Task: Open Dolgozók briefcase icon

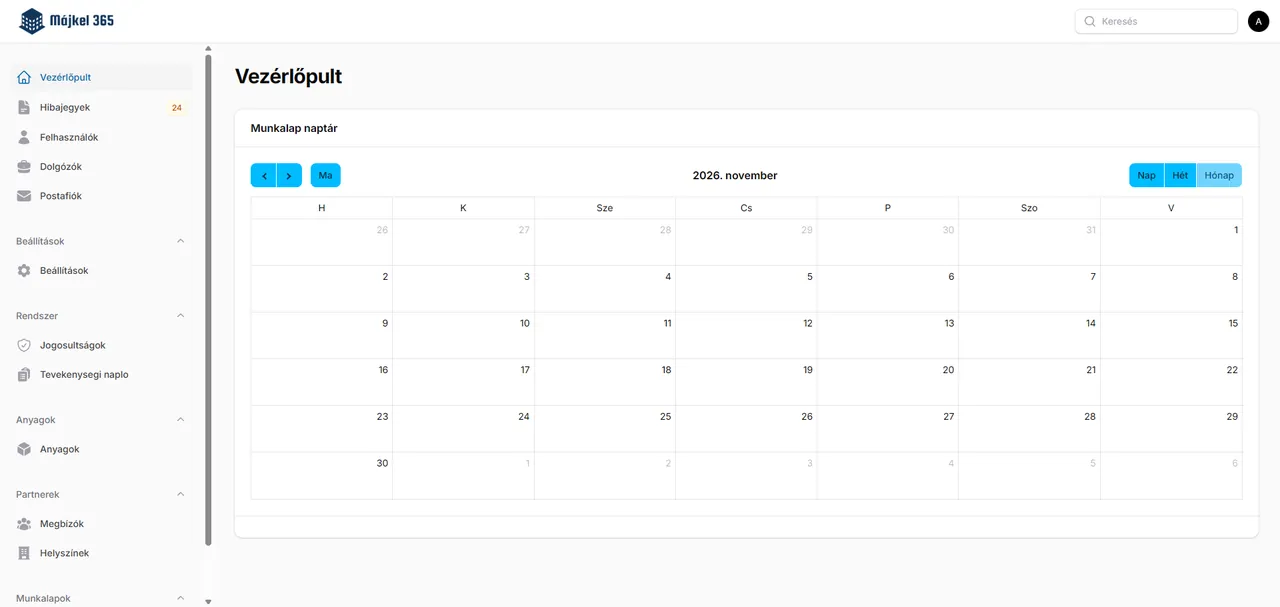Action: 24,166
